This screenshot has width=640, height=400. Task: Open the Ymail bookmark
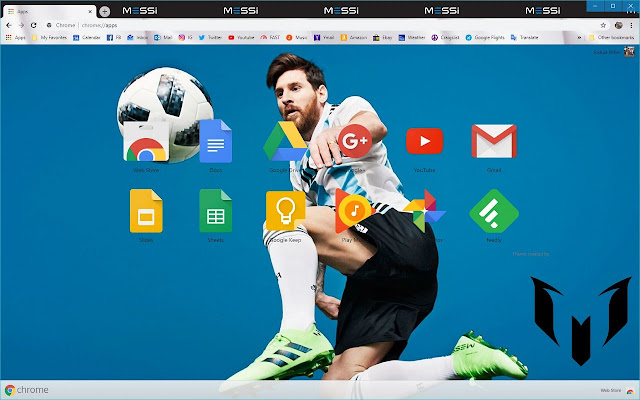[x=324, y=38]
